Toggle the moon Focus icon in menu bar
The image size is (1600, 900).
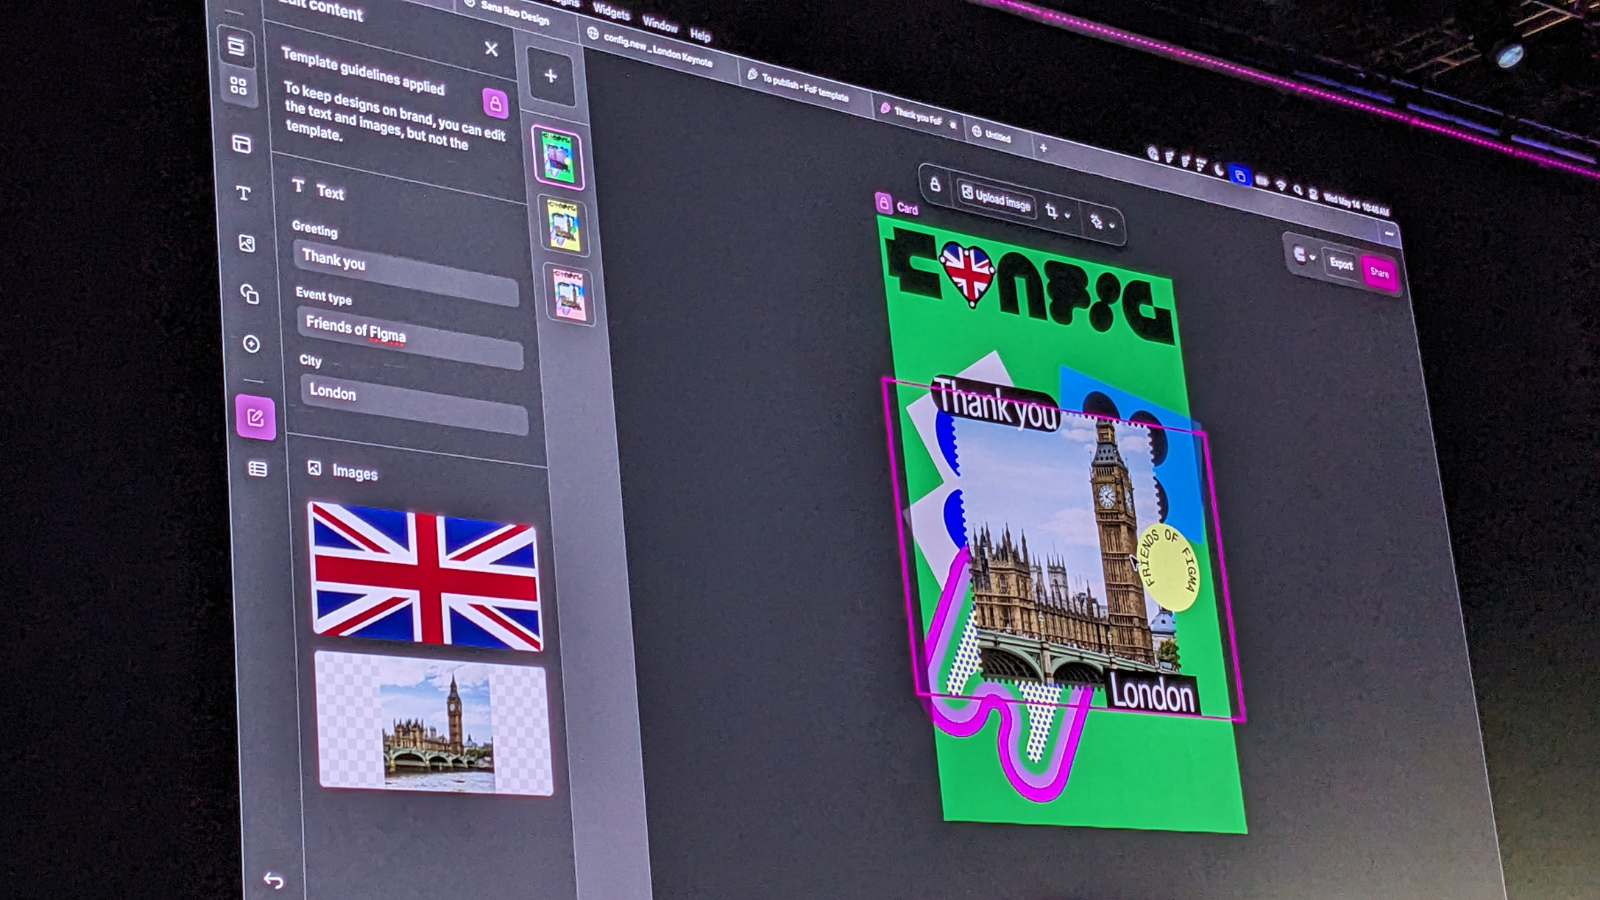1219,171
